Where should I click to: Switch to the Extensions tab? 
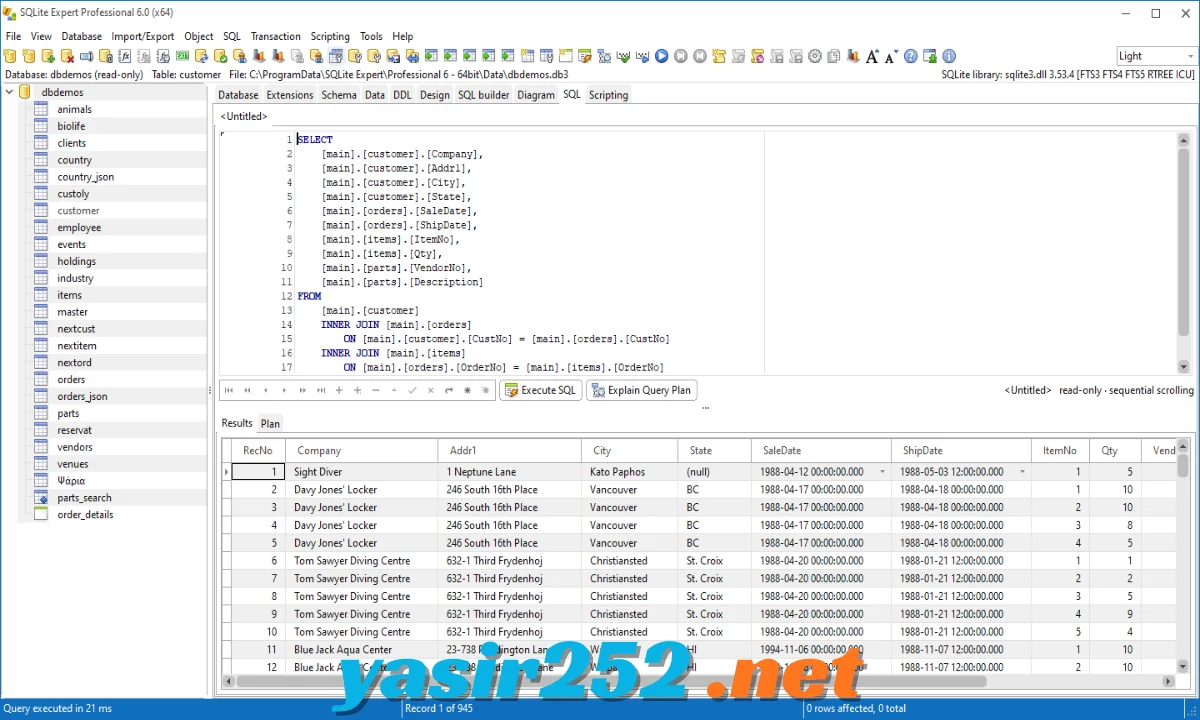coord(290,95)
